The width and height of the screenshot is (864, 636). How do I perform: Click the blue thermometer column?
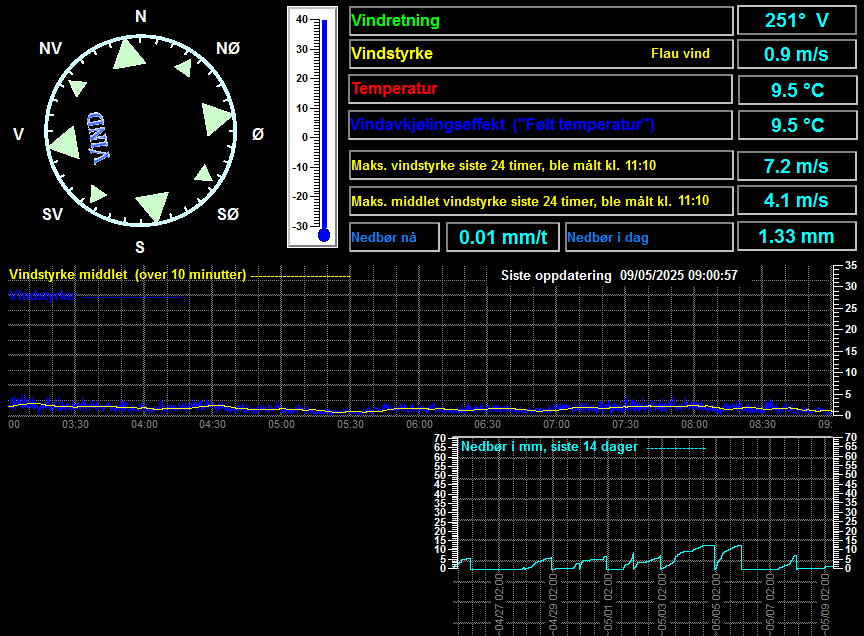tap(325, 125)
